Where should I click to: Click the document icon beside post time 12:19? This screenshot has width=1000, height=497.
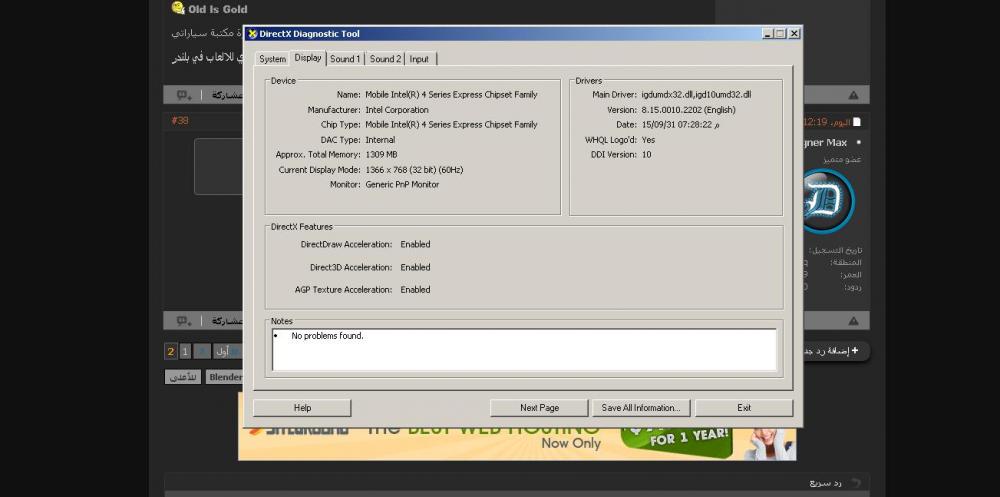click(x=857, y=121)
